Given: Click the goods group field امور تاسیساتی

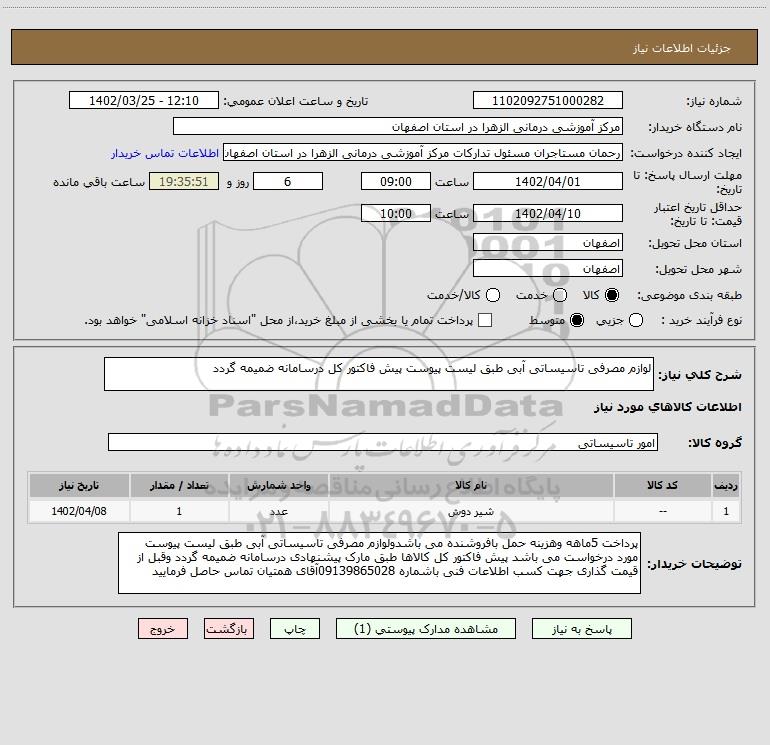Looking at the screenshot, I should [383, 442].
